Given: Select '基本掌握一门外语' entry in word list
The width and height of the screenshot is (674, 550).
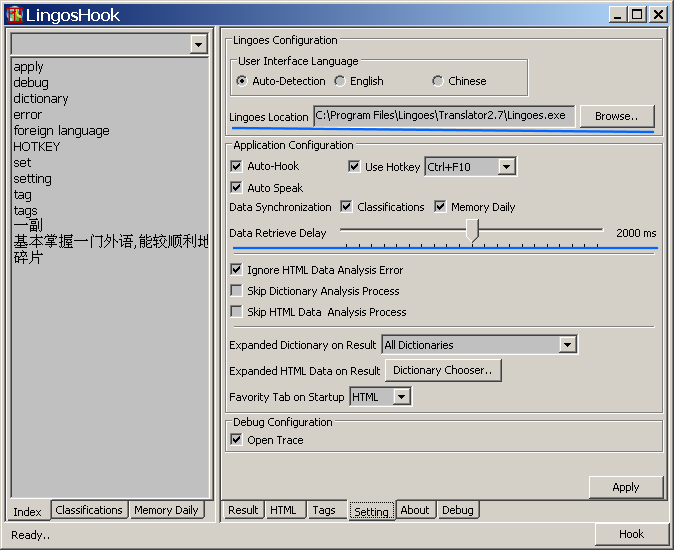Looking at the screenshot, I should click(110, 241).
